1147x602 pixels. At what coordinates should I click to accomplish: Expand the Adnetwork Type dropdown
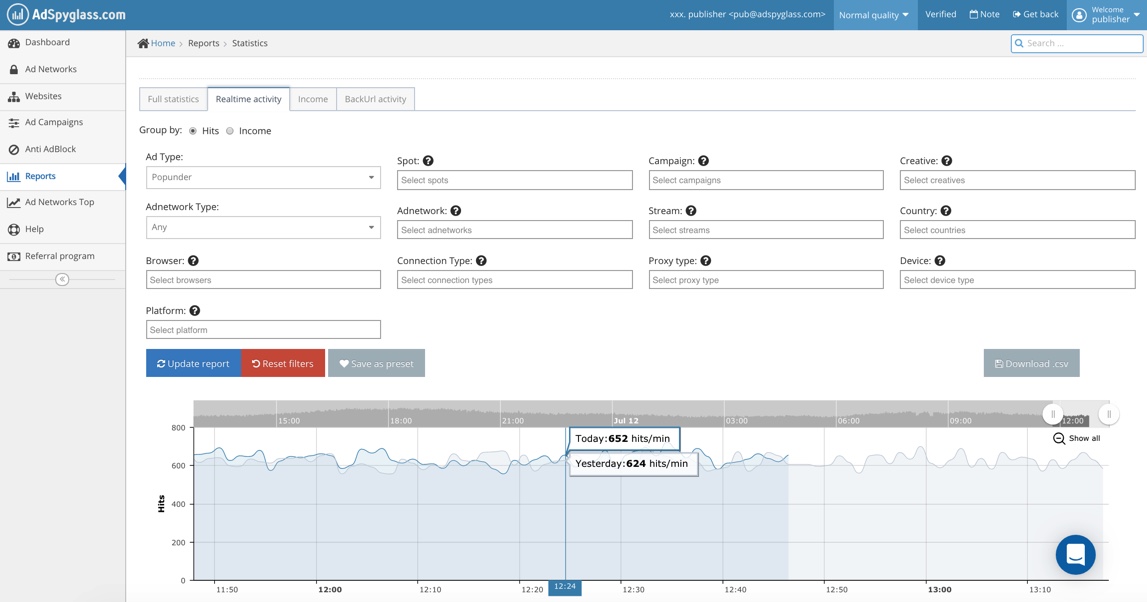263,227
